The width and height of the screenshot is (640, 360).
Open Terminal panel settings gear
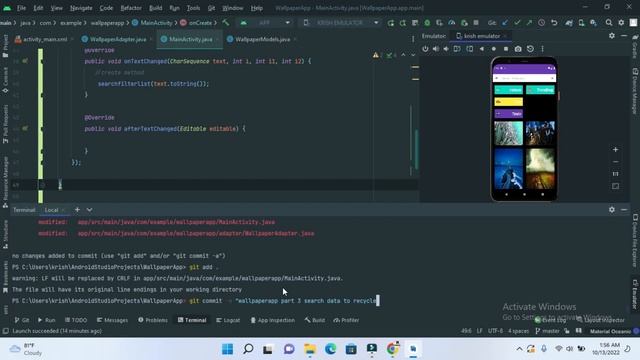pyautogui.click(x=612, y=209)
